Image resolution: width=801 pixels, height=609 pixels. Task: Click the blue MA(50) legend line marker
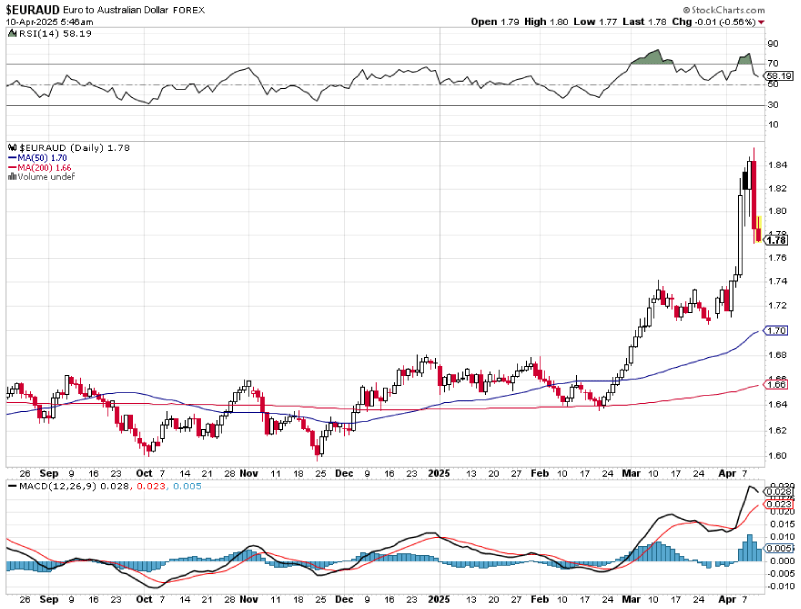click(x=11, y=157)
